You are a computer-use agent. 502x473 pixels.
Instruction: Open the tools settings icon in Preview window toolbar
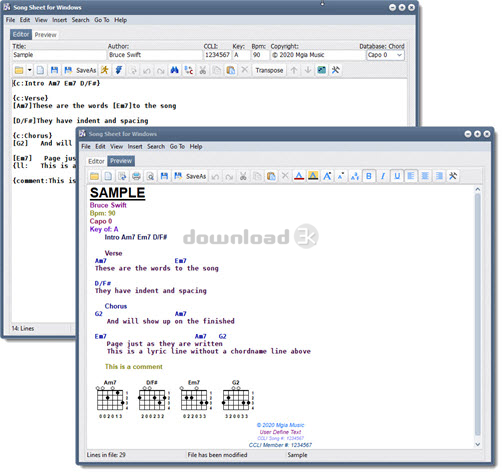point(453,176)
